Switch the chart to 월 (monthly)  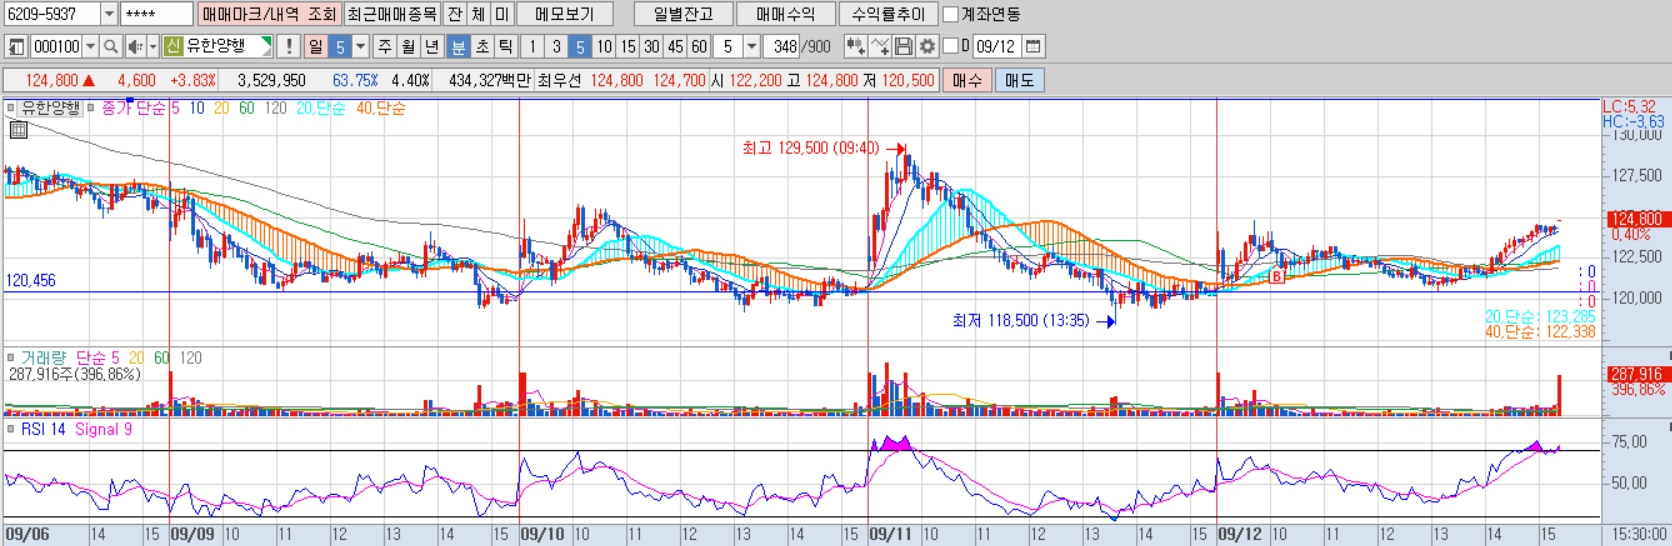(408, 46)
